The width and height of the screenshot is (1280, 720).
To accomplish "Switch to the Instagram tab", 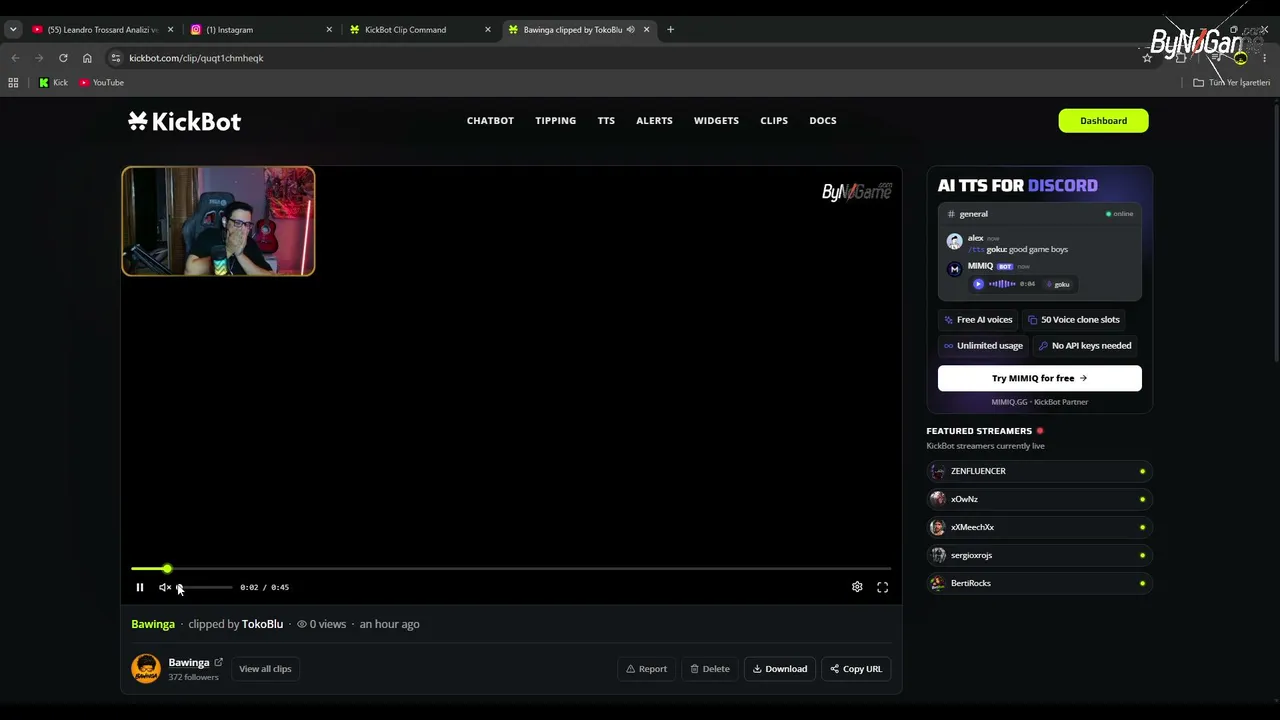I will (x=260, y=30).
